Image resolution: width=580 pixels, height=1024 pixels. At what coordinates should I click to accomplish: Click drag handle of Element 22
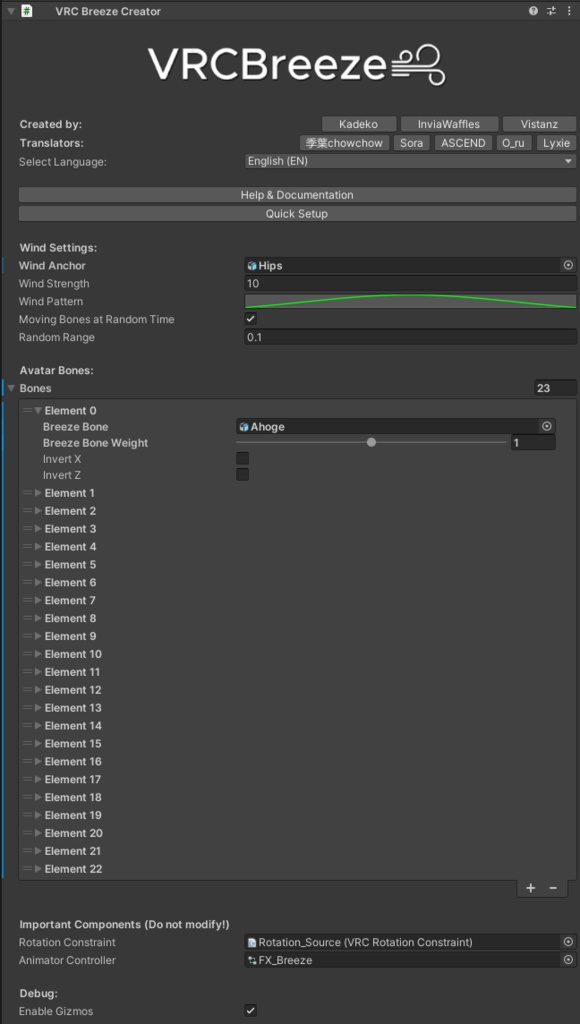27,869
